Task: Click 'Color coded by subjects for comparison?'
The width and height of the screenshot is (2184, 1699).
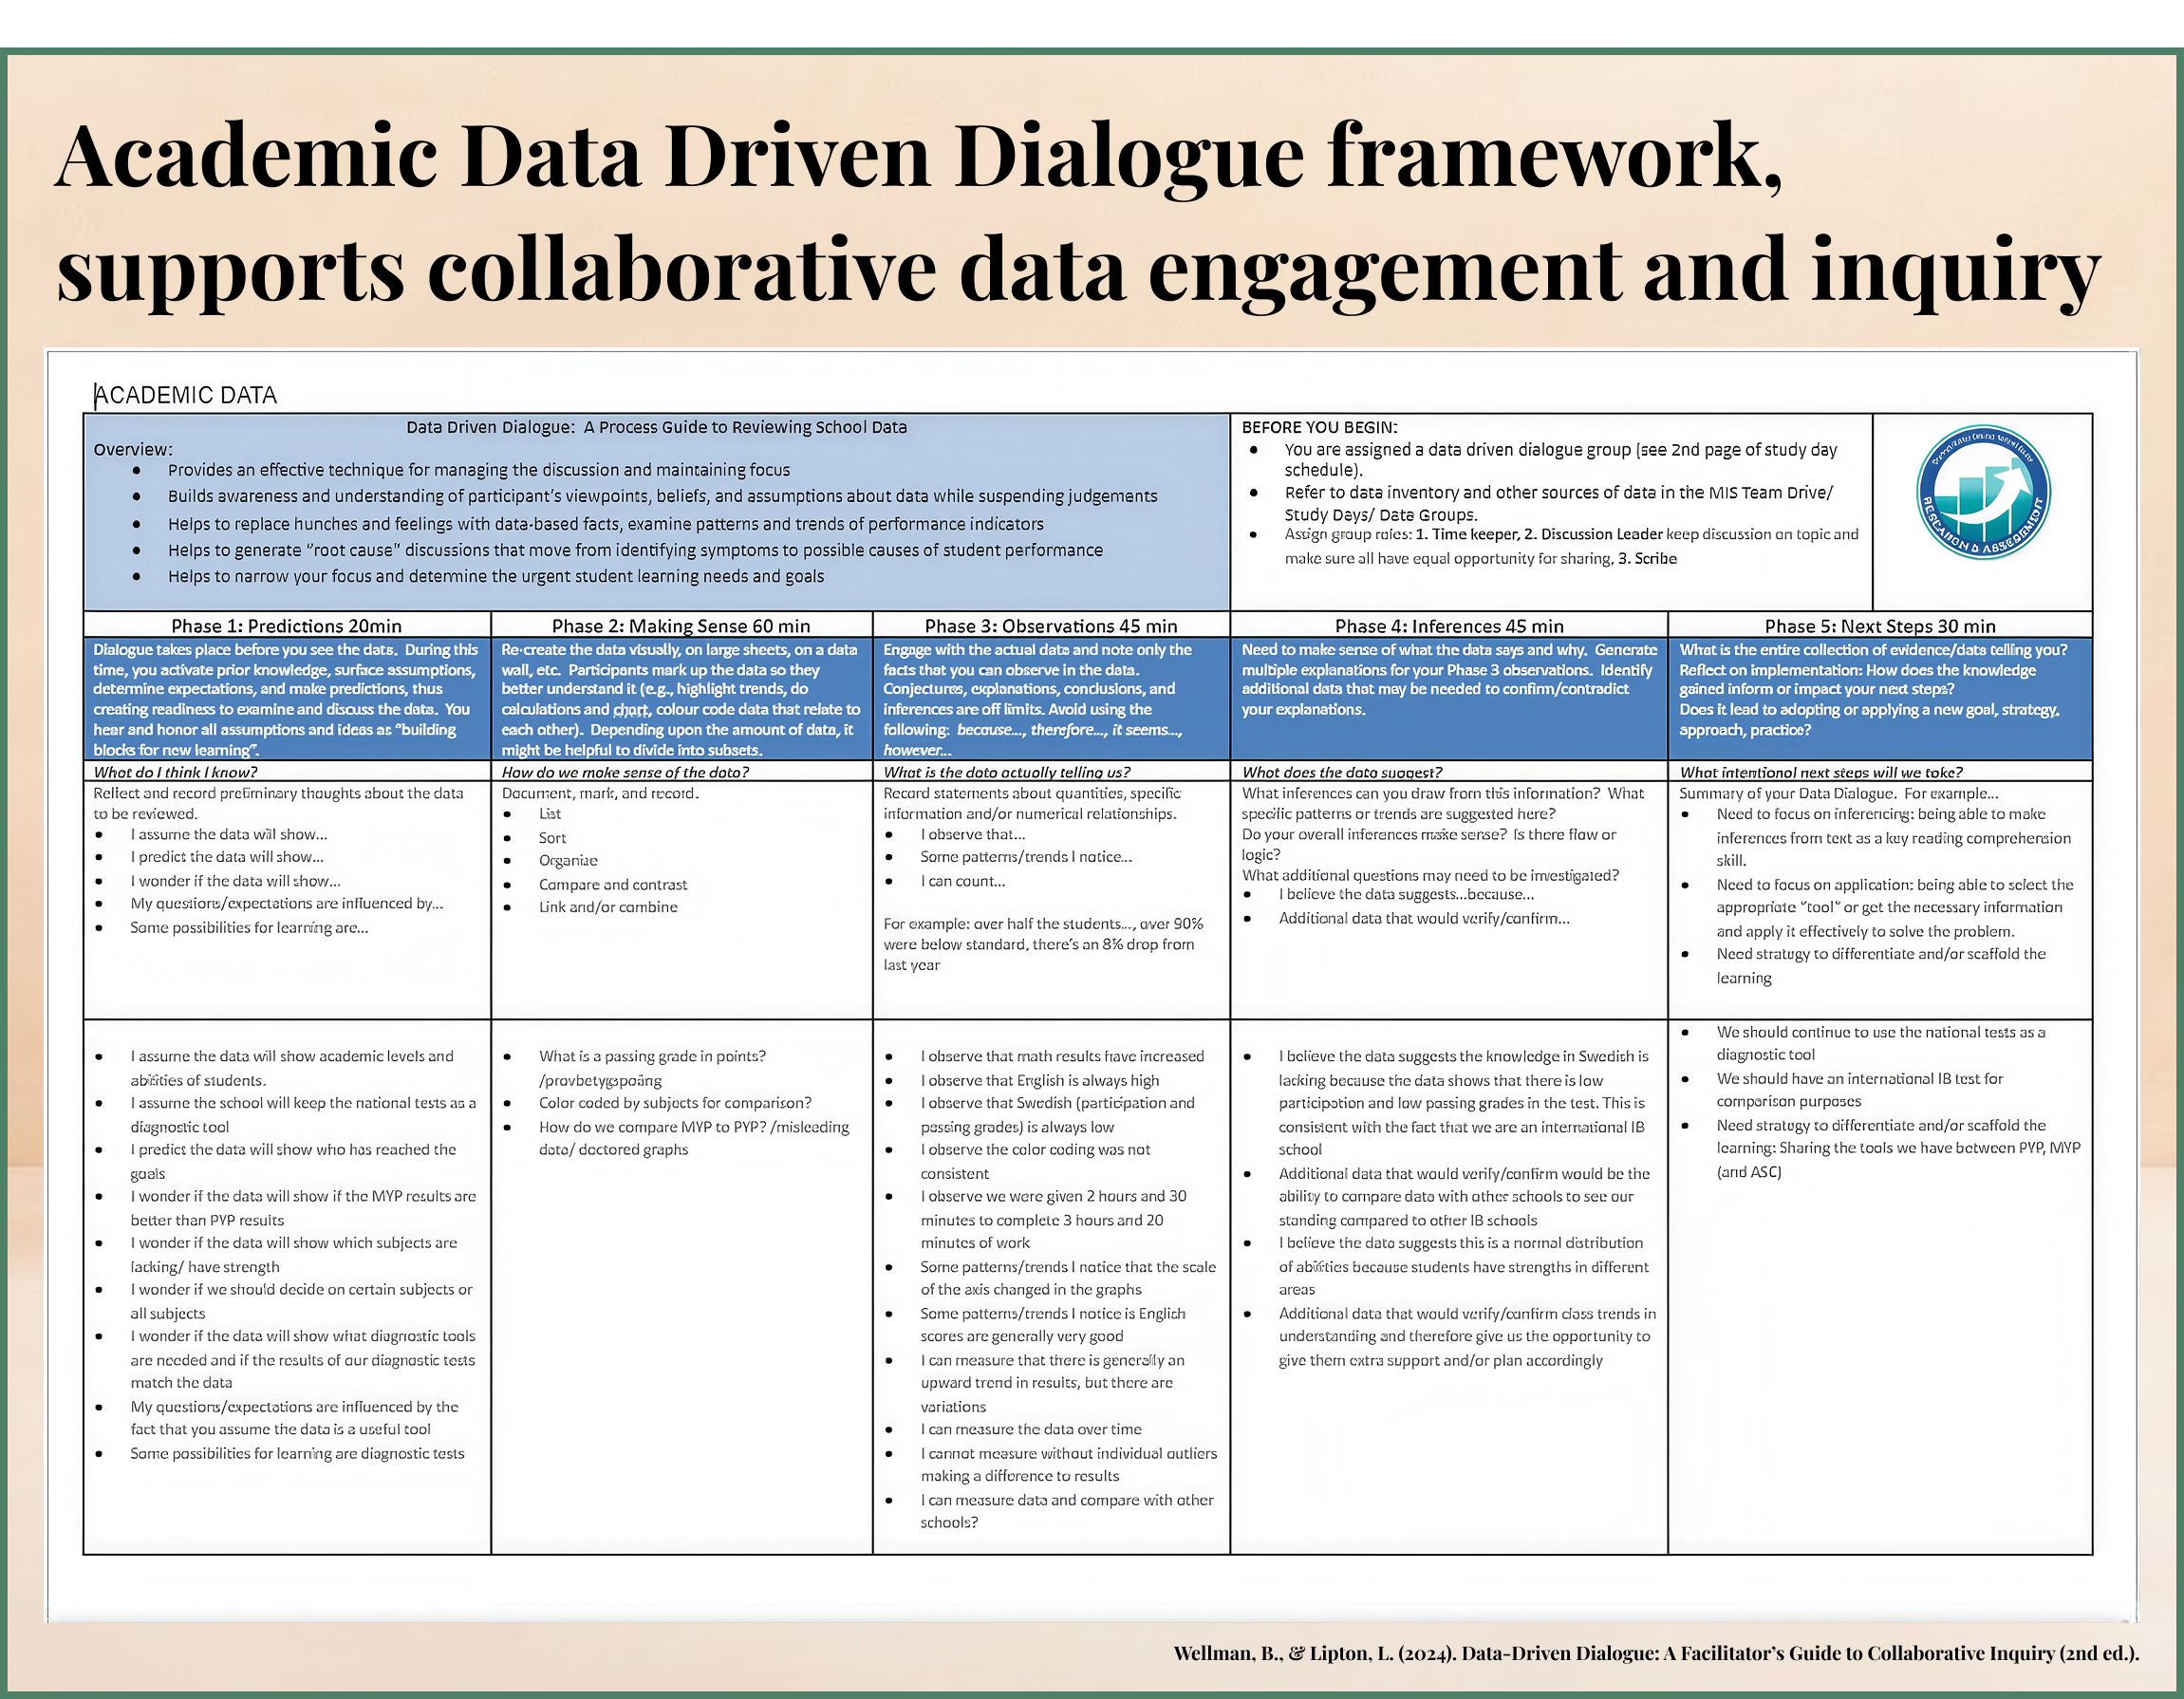Action: (675, 1103)
